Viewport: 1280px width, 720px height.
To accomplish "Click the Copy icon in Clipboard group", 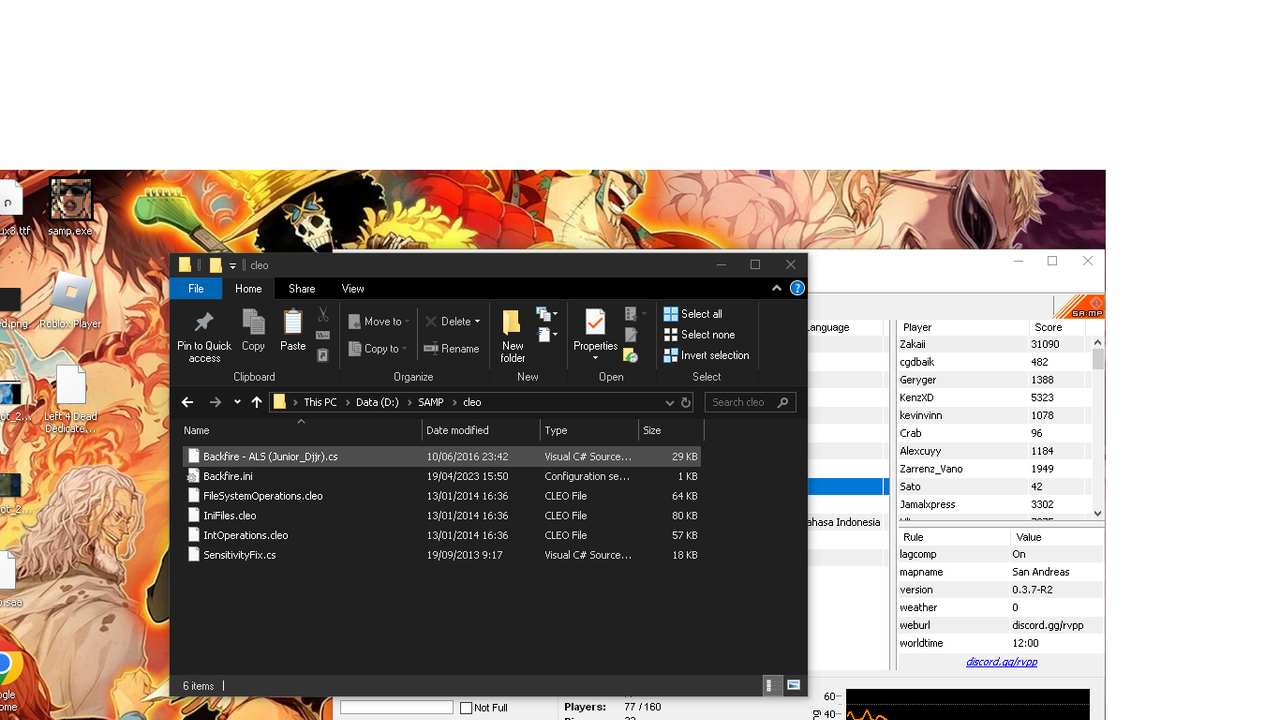I will coord(253,322).
